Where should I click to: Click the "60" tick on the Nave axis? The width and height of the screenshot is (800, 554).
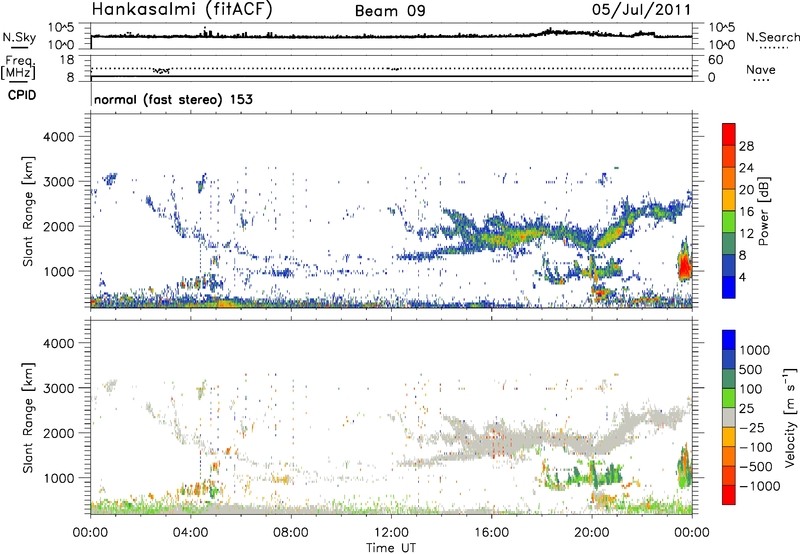(715, 60)
